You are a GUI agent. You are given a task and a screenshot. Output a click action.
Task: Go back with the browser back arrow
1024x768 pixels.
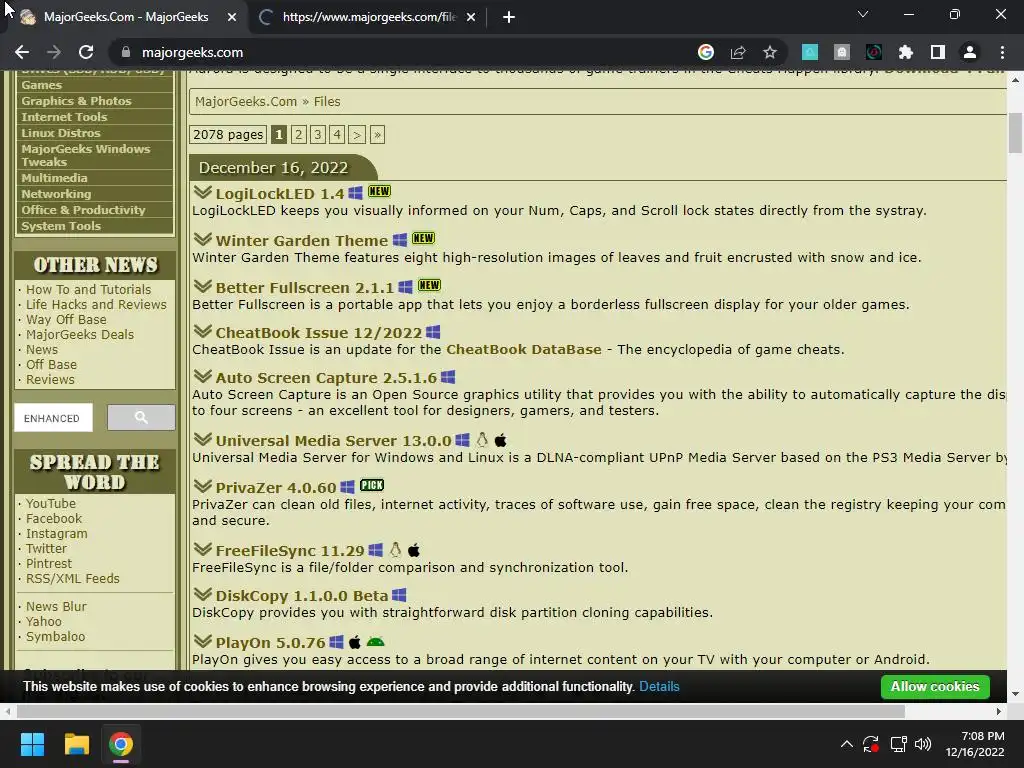[x=22, y=52]
